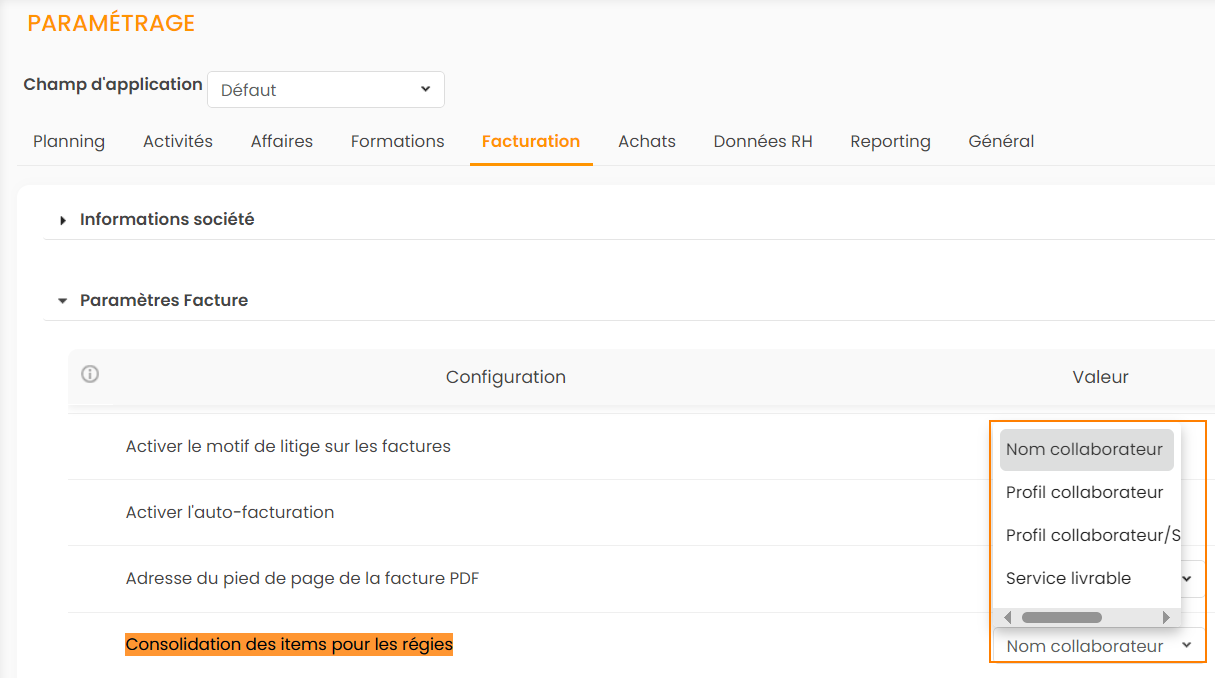Click the horizontal scrollbar thumb in the dropdown list
This screenshot has width=1215, height=678.
1061,618
